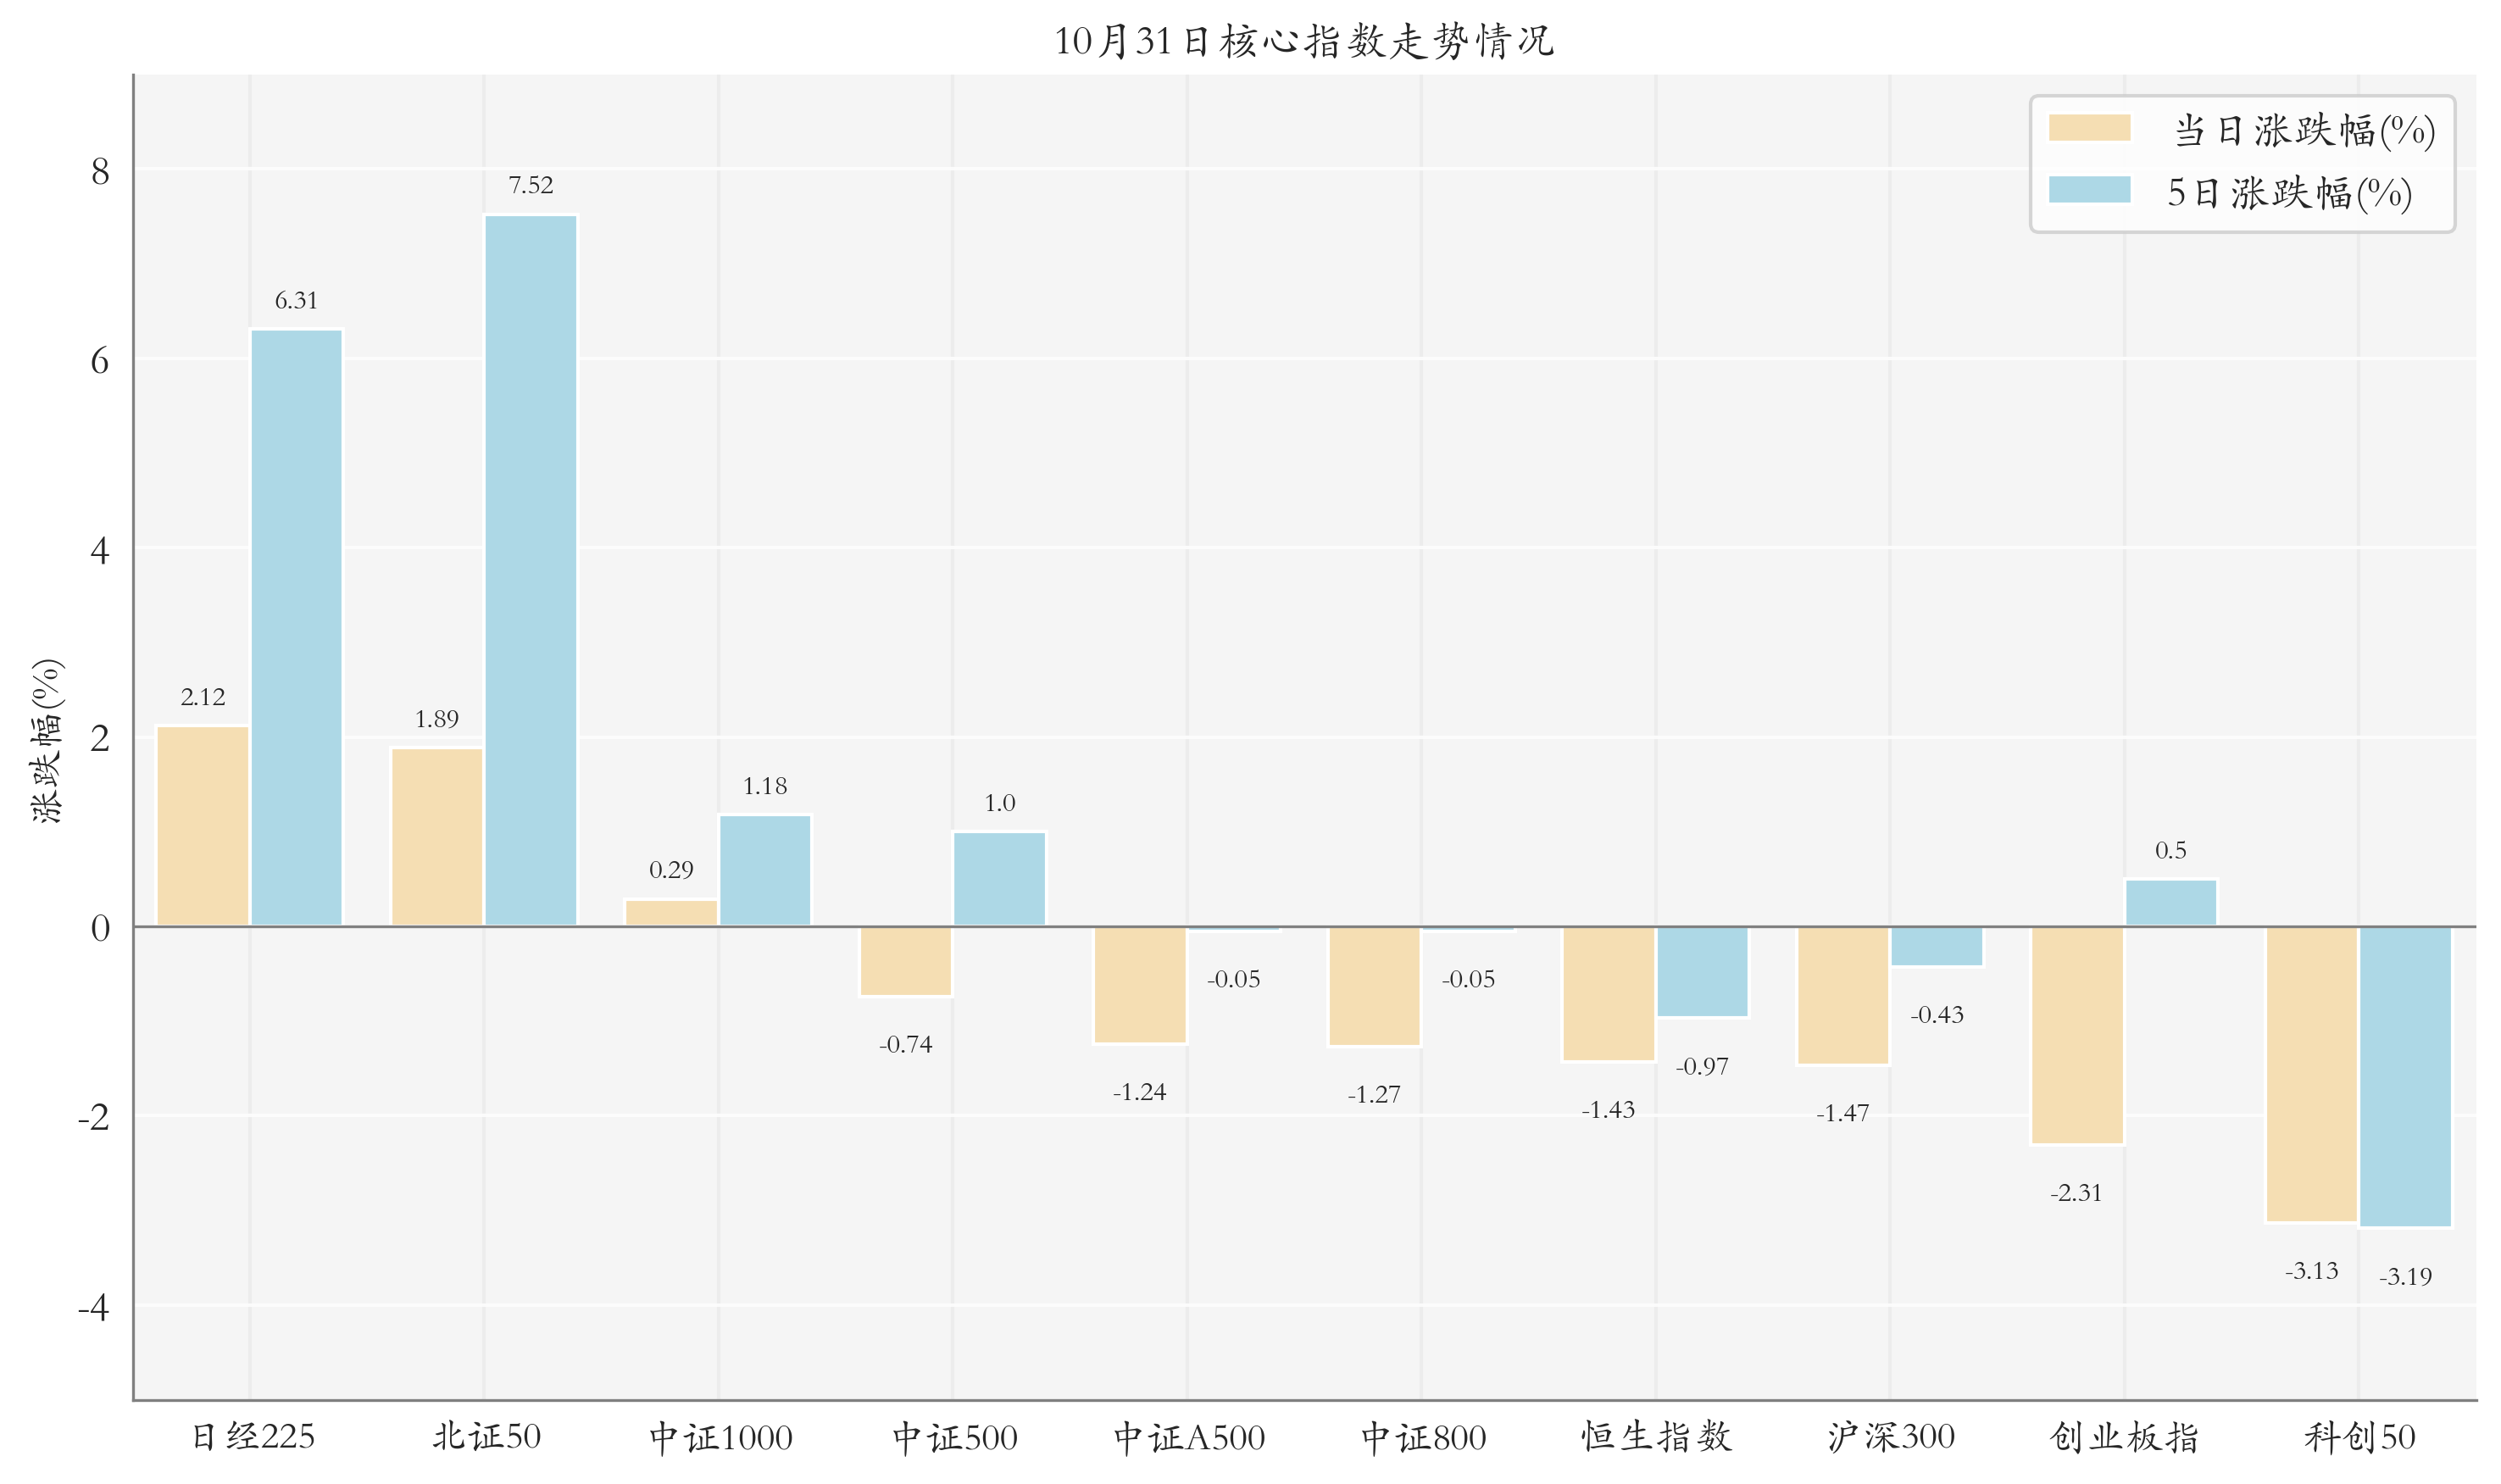
Task: Click the tan 北证50 bar labeled 1.89
Action: (437, 837)
